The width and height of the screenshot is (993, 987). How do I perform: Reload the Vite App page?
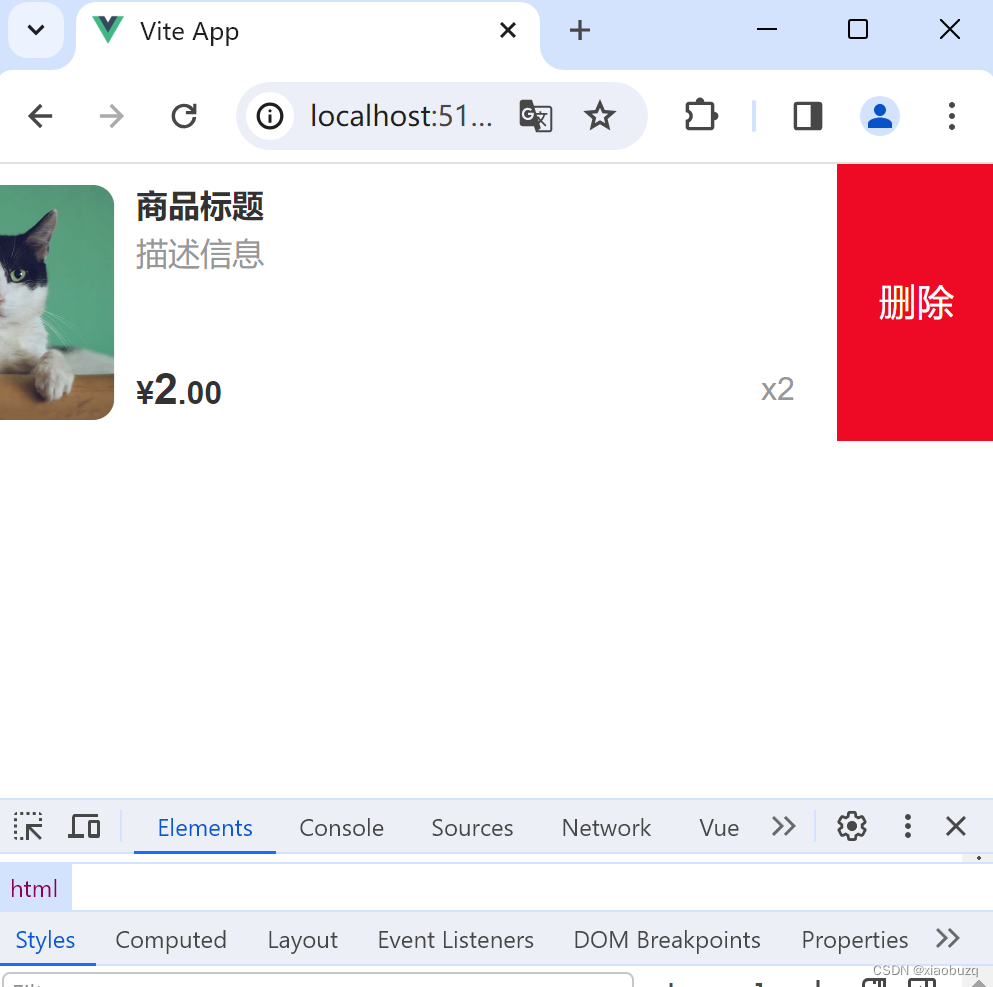click(x=184, y=116)
